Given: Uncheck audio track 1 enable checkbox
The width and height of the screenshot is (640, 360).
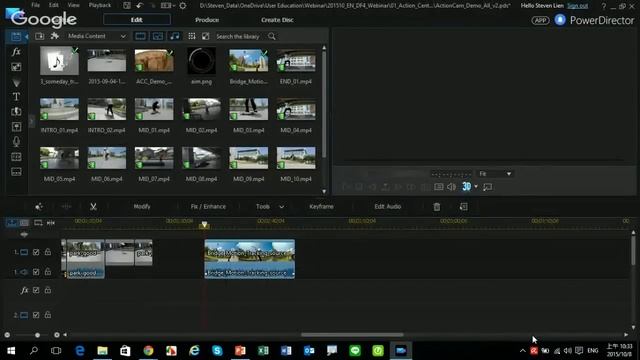Looking at the screenshot, I should tap(36, 272).
